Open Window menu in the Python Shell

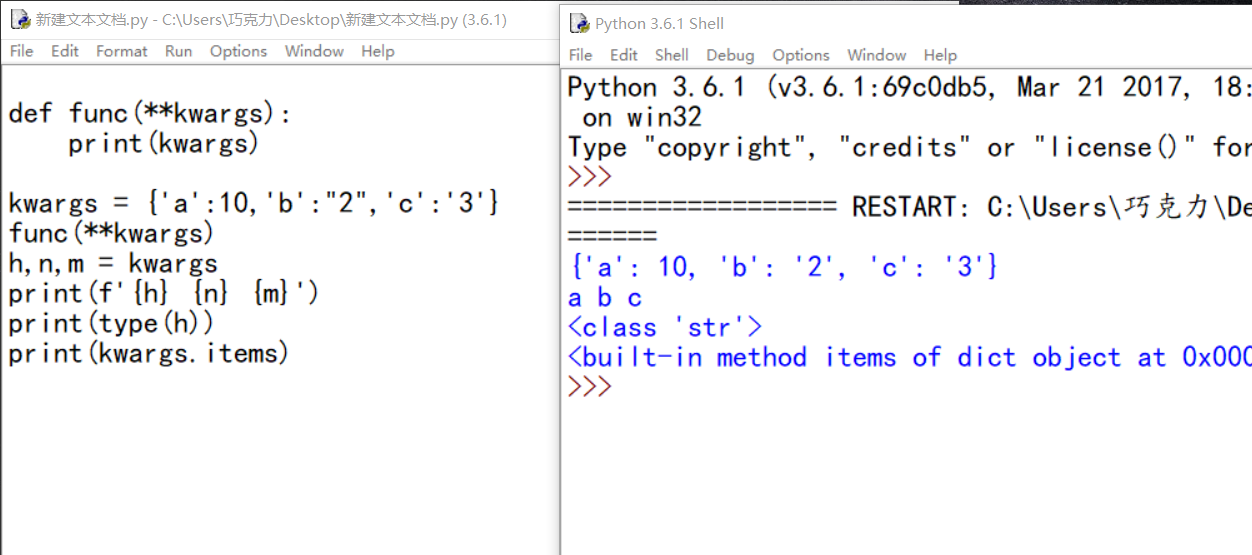(877, 55)
